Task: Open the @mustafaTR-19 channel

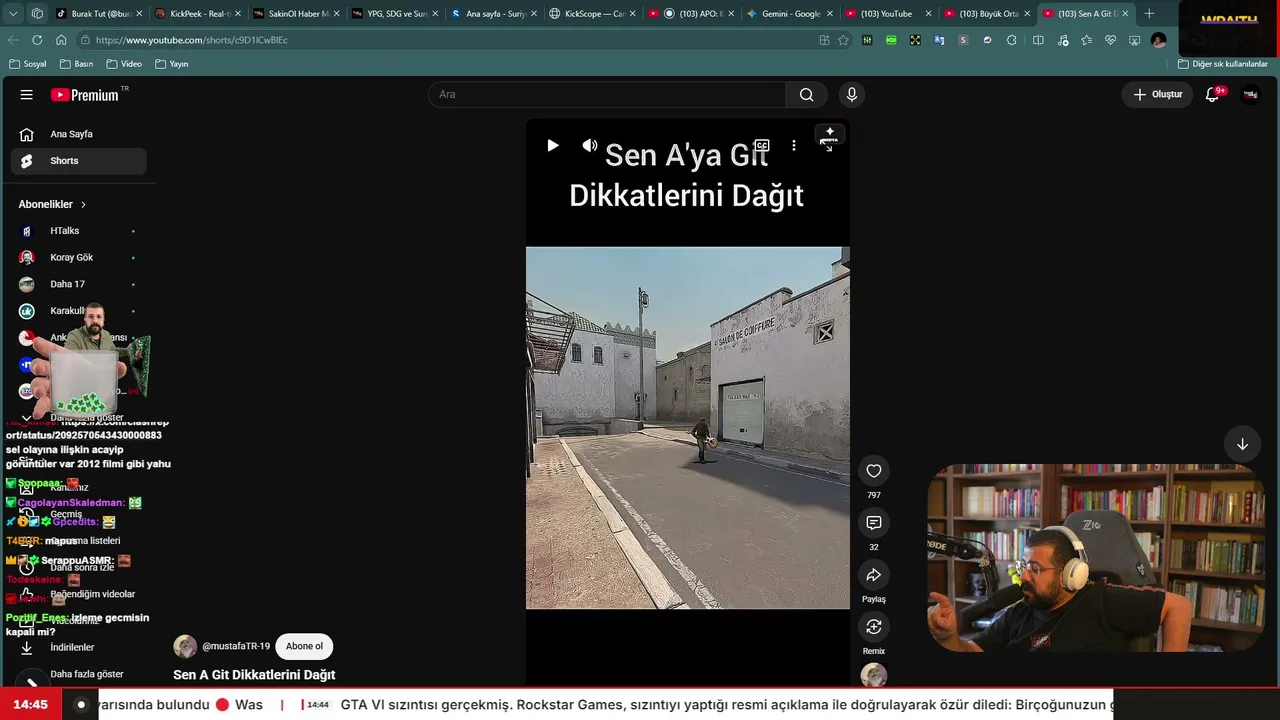Action: click(236, 646)
